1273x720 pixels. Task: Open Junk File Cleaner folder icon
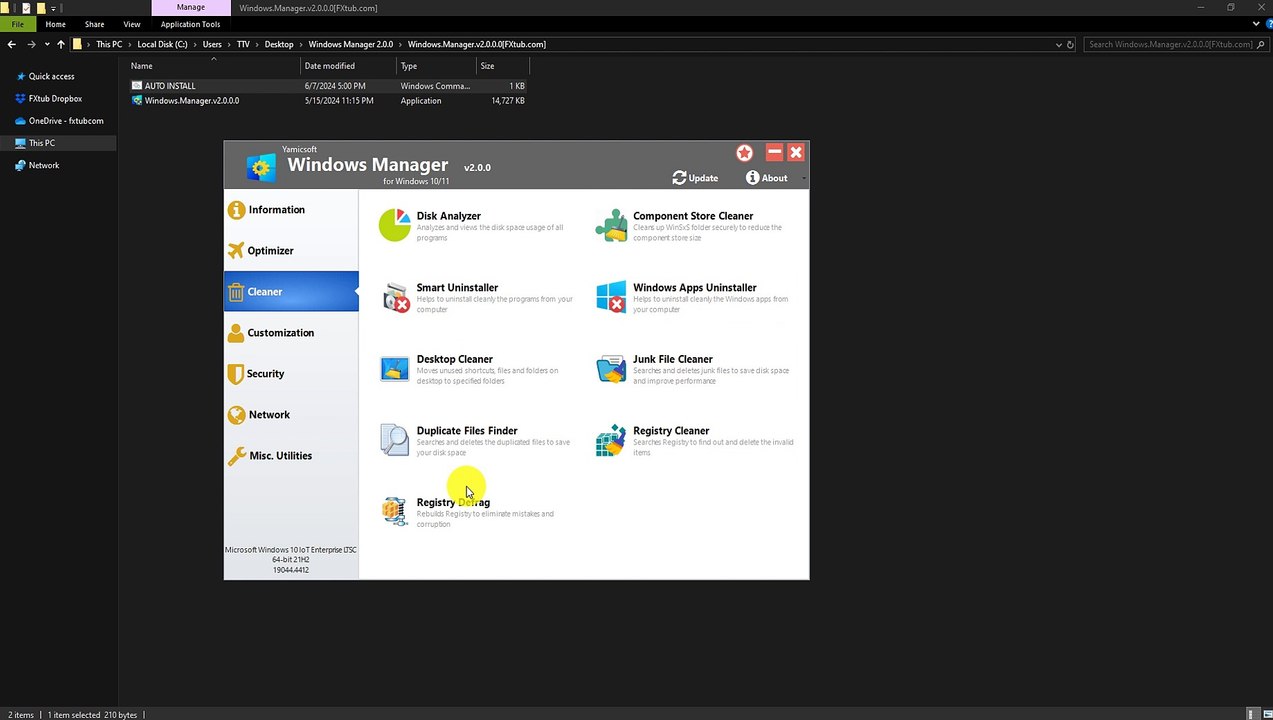pos(611,369)
